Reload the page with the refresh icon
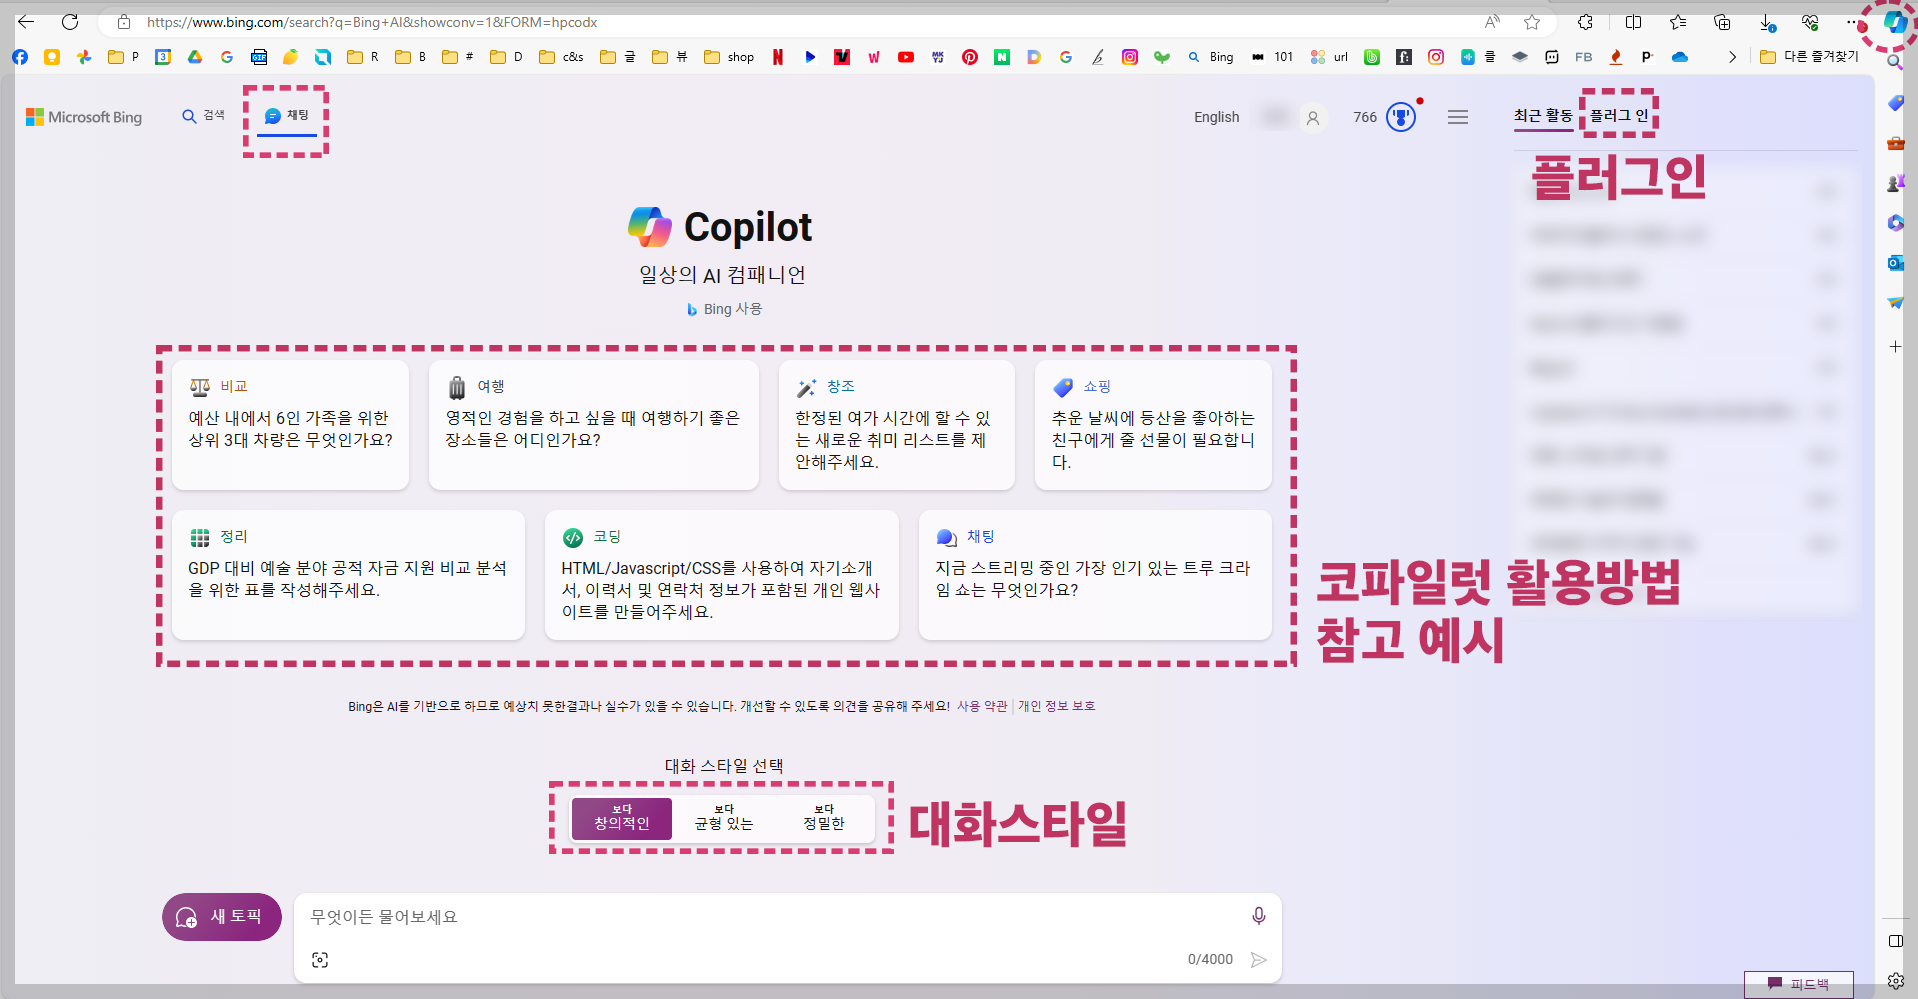Image resolution: width=1918 pixels, height=999 pixels. [70, 22]
